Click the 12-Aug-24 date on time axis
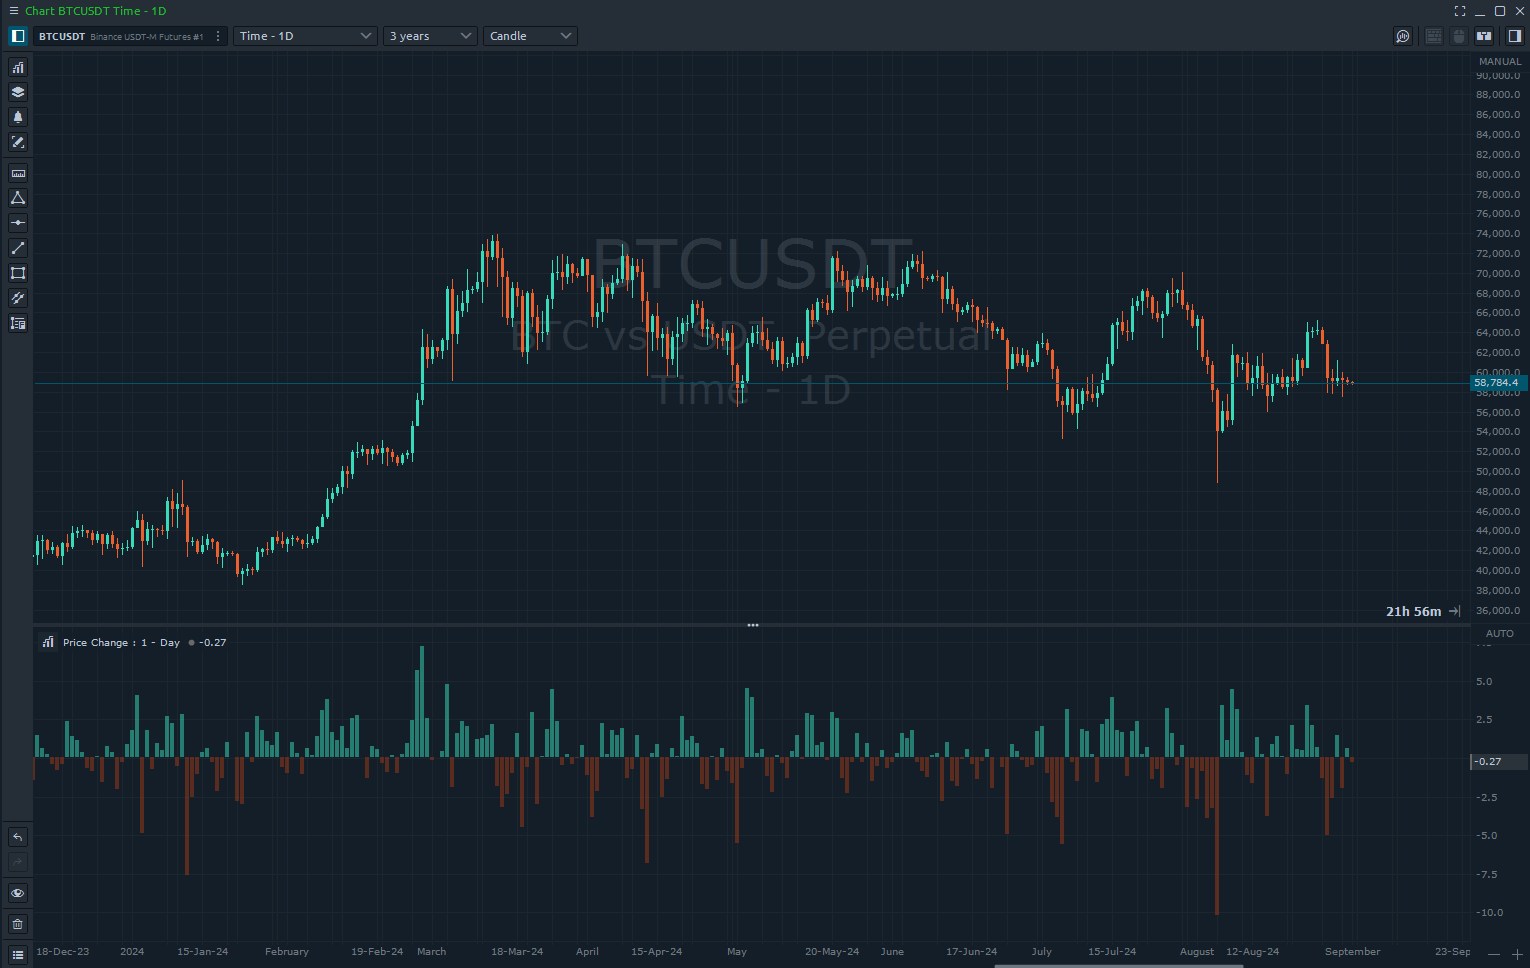This screenshot has width=1530, height=968. pos(1252,952)
